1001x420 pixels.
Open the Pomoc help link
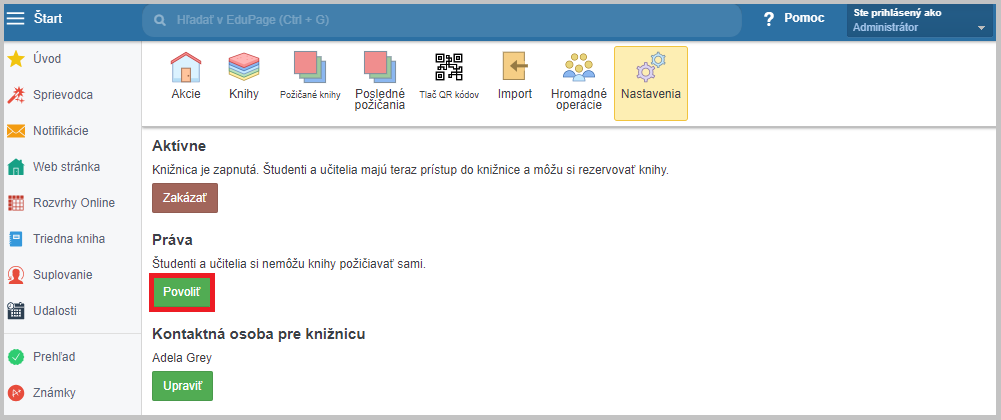(x=804, y=19)
